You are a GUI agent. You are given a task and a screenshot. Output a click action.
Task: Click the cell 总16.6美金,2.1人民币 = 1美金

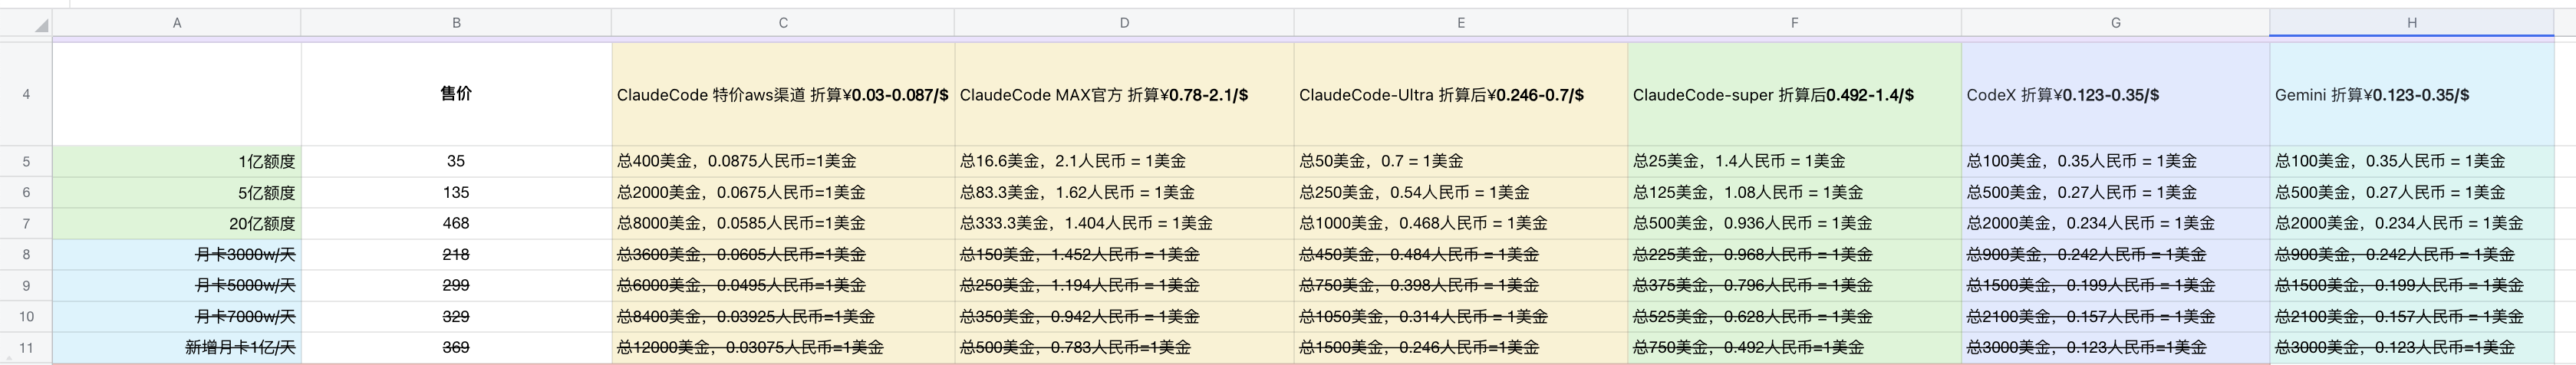point(1124,162)
